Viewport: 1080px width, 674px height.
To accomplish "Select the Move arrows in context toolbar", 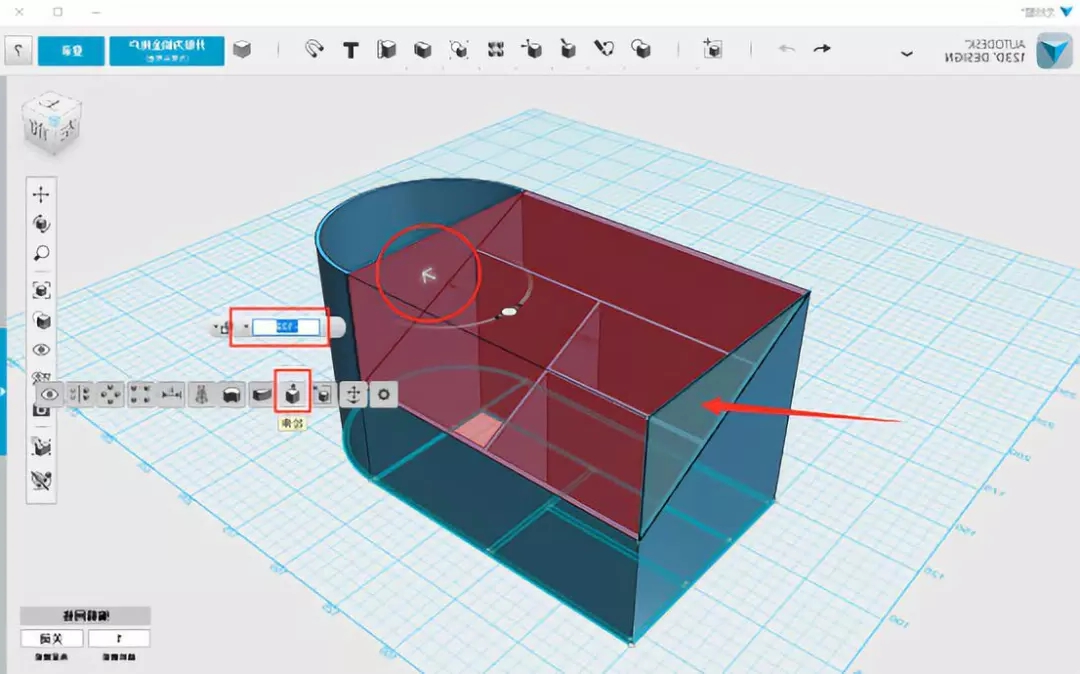I will coord(353,394).
